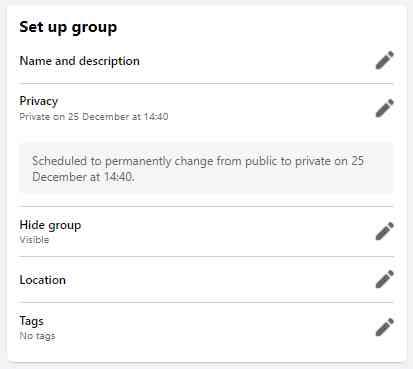Click the word 'group' in Hide group
Image resolution: width=413 pixels, height=369 pixels.
point(64,226)
